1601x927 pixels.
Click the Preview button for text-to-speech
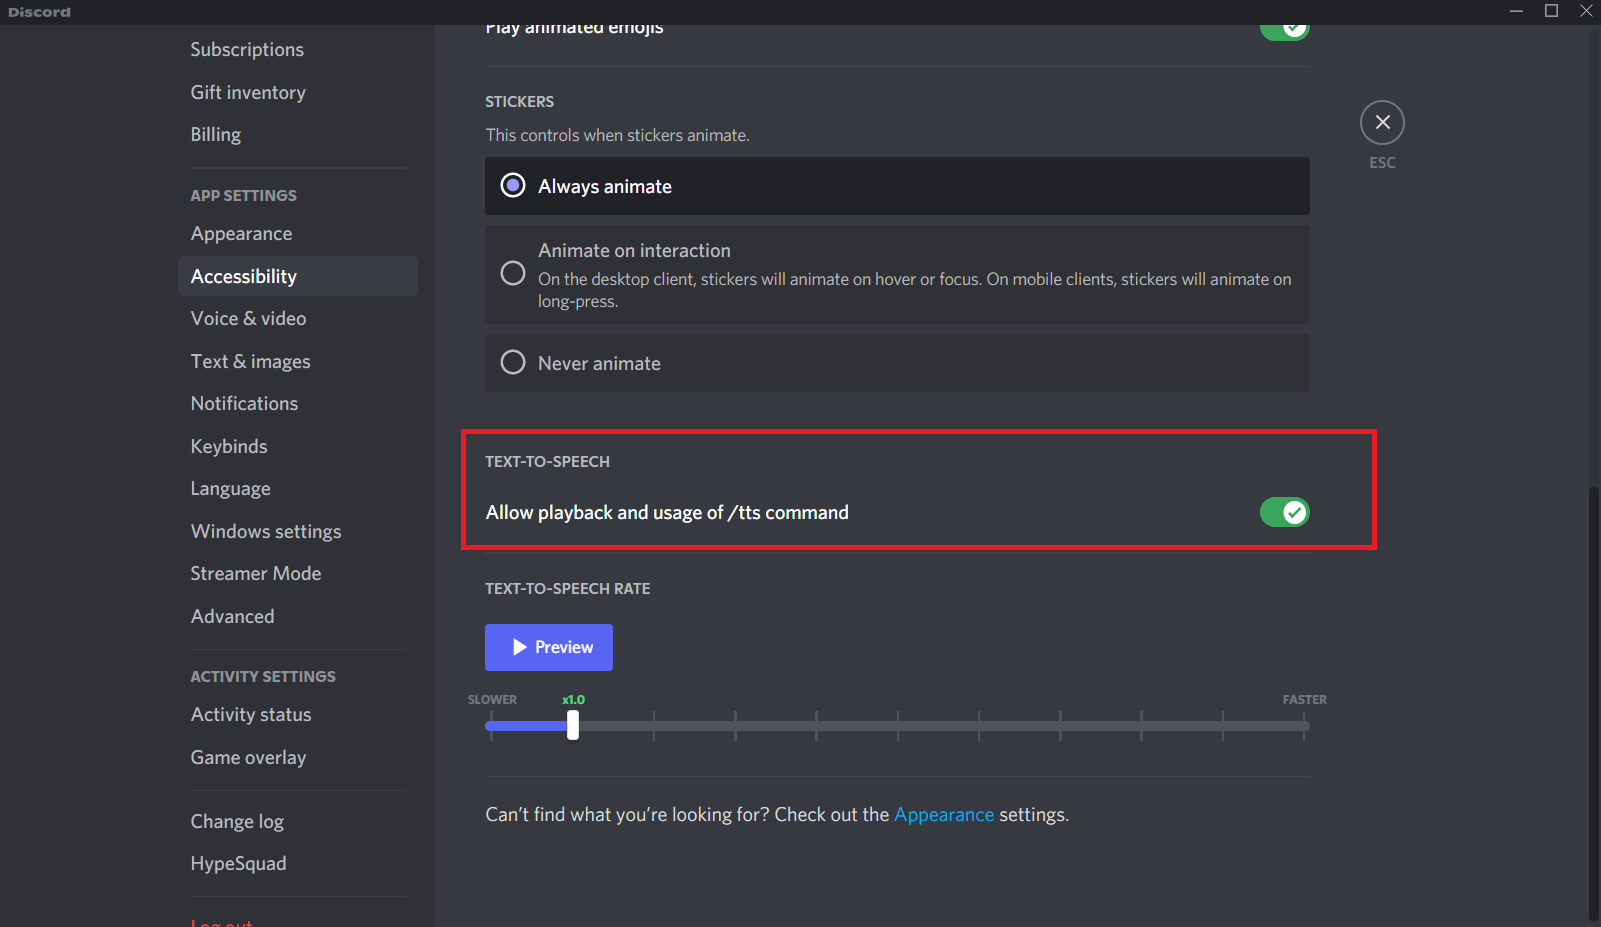click(549, 646)
